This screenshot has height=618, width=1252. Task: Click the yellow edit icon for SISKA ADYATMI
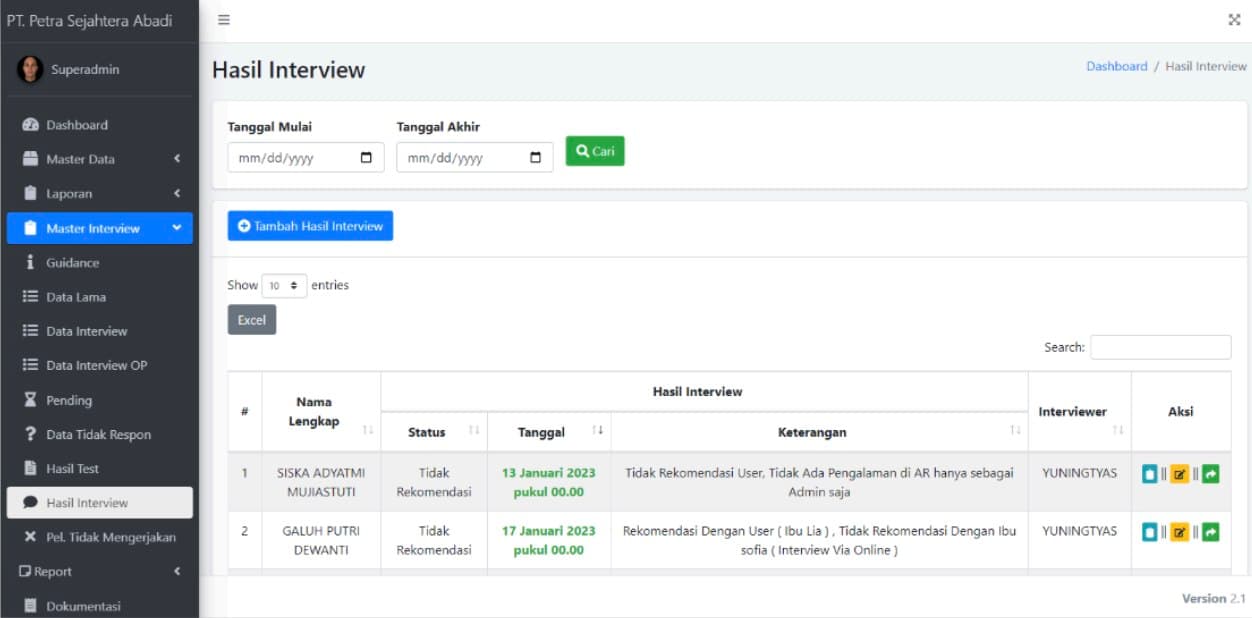point(1180,474)
